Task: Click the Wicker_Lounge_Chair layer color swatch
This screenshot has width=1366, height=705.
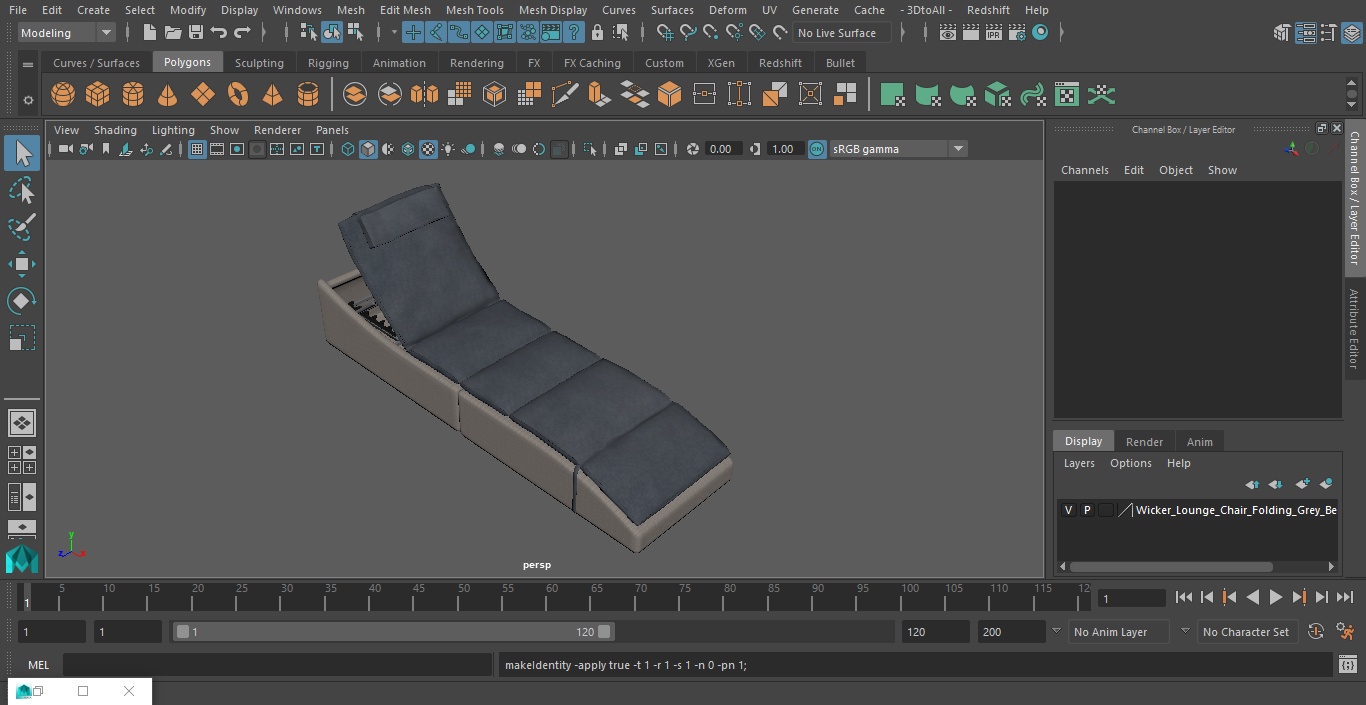Action: click(x=1125, y=510)
